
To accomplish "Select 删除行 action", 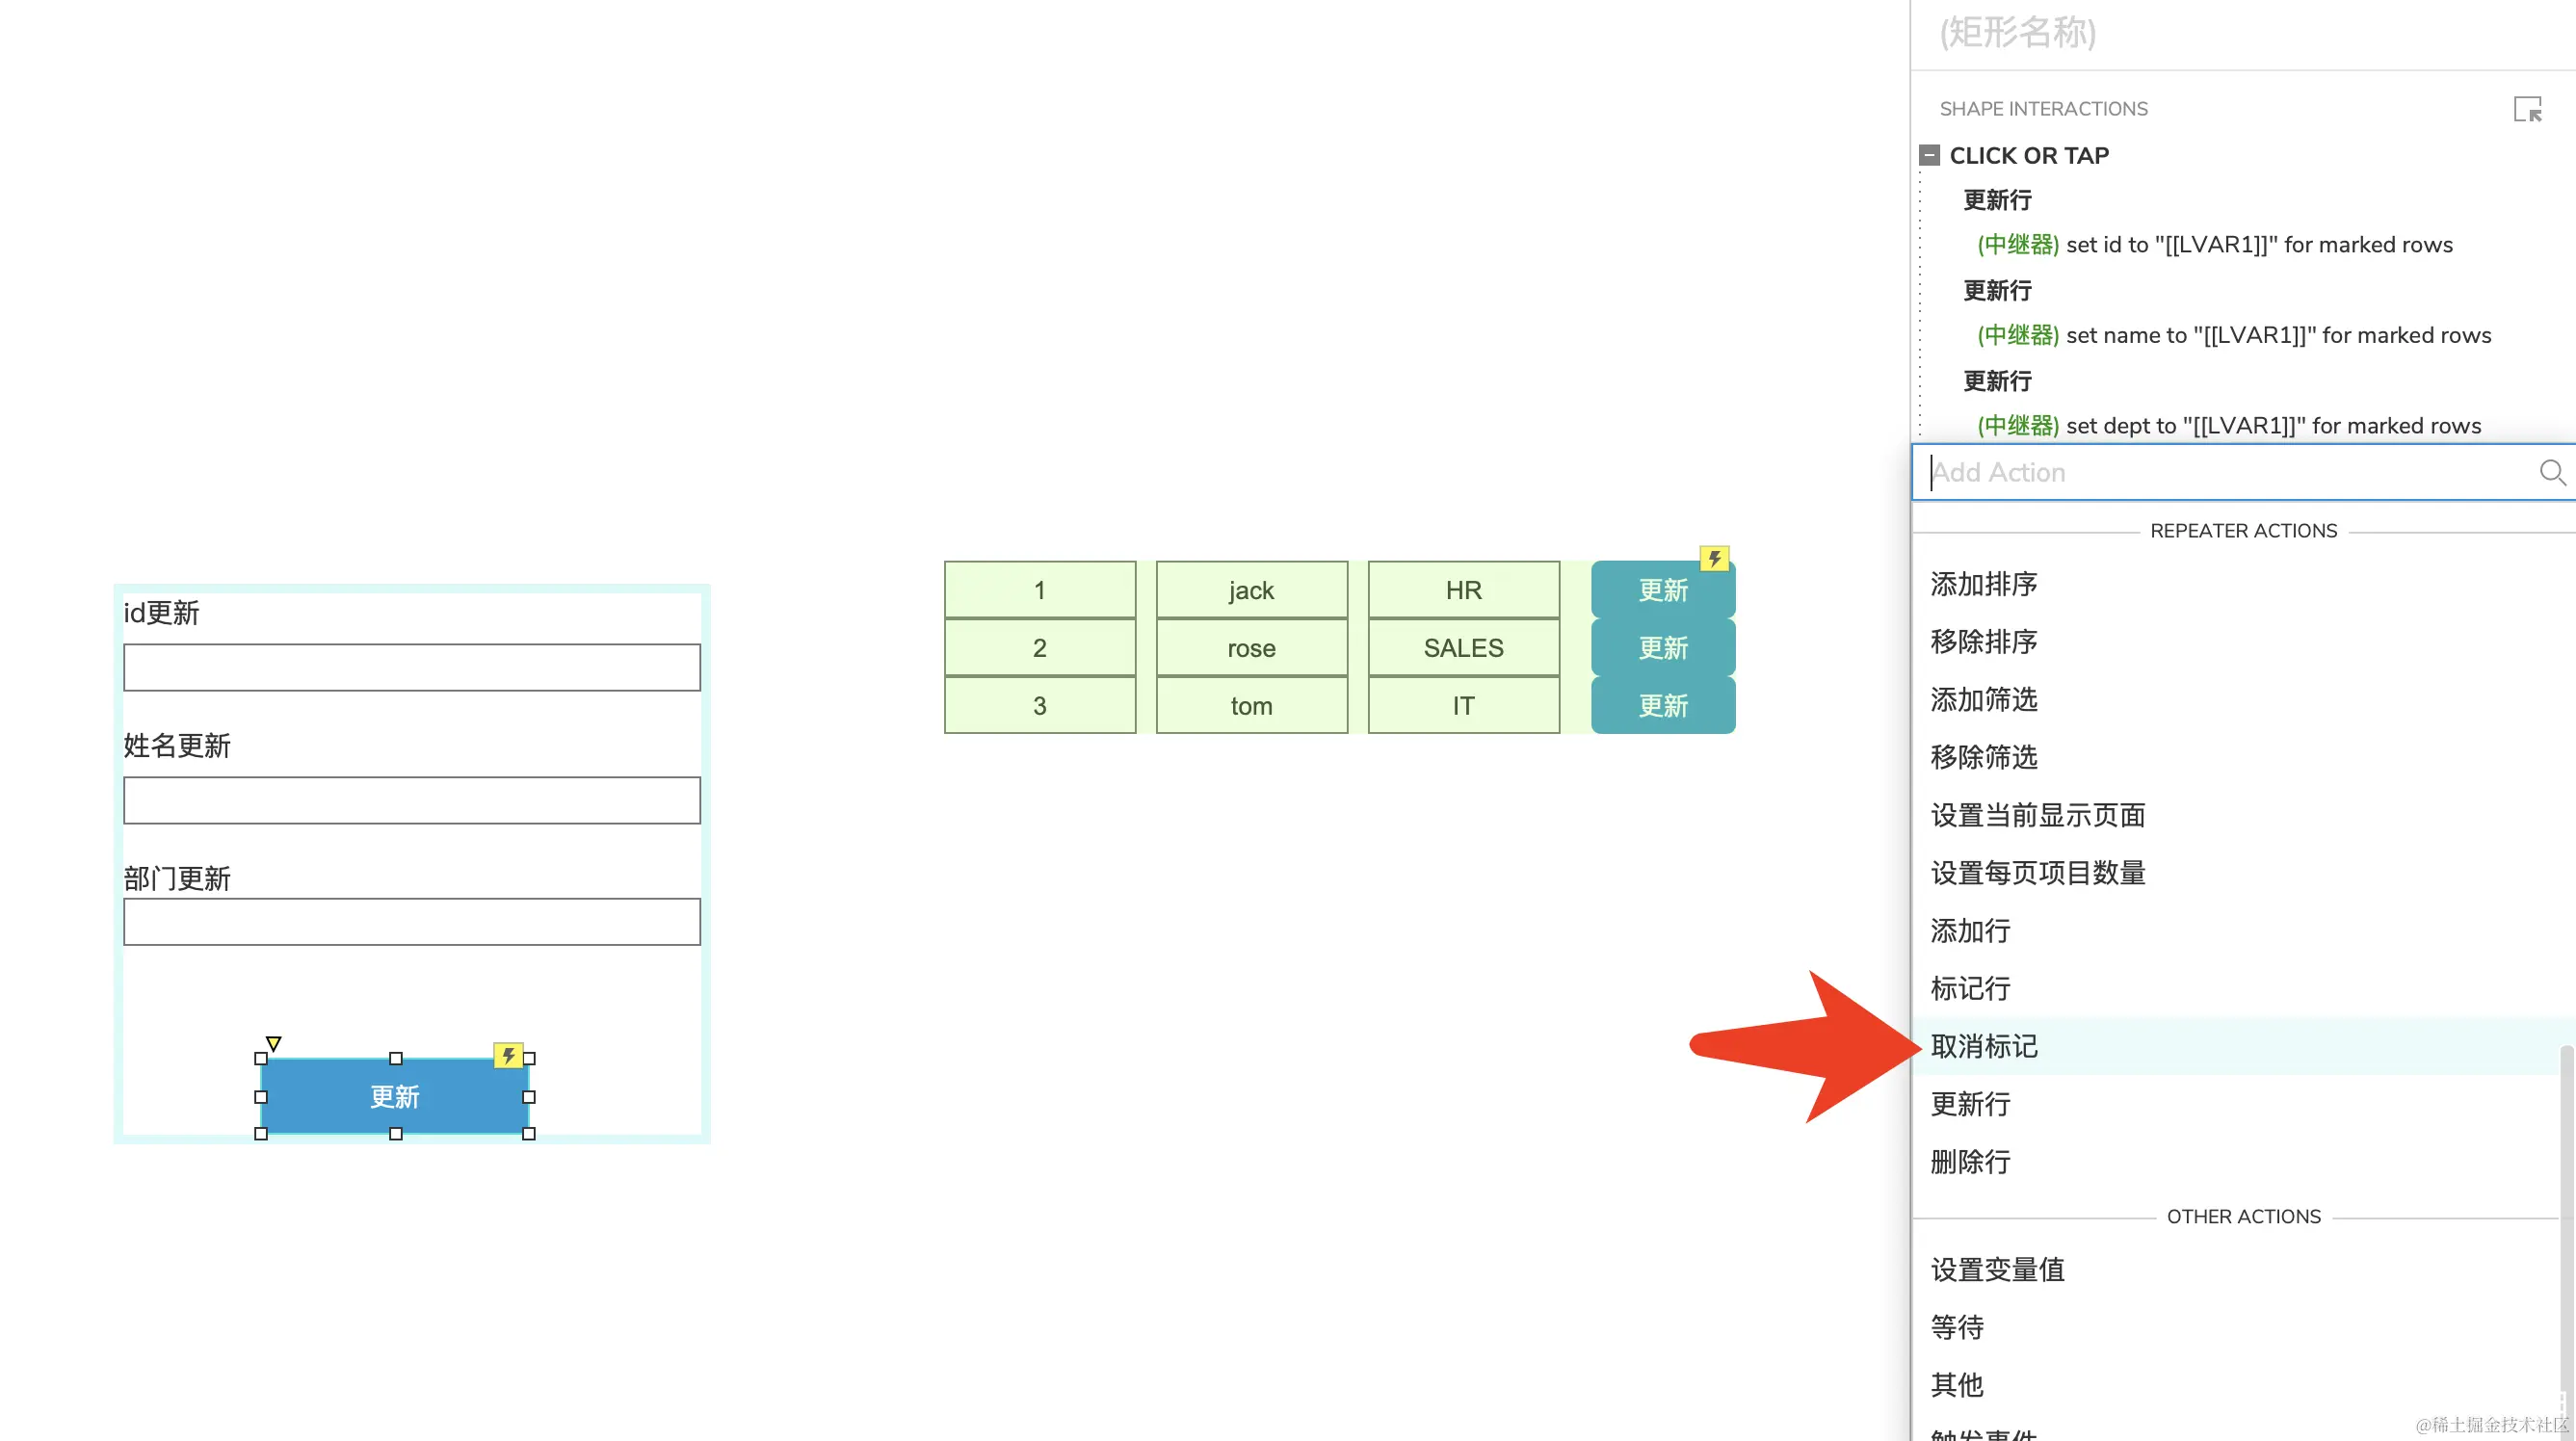I will (x=1970, y=1162).
